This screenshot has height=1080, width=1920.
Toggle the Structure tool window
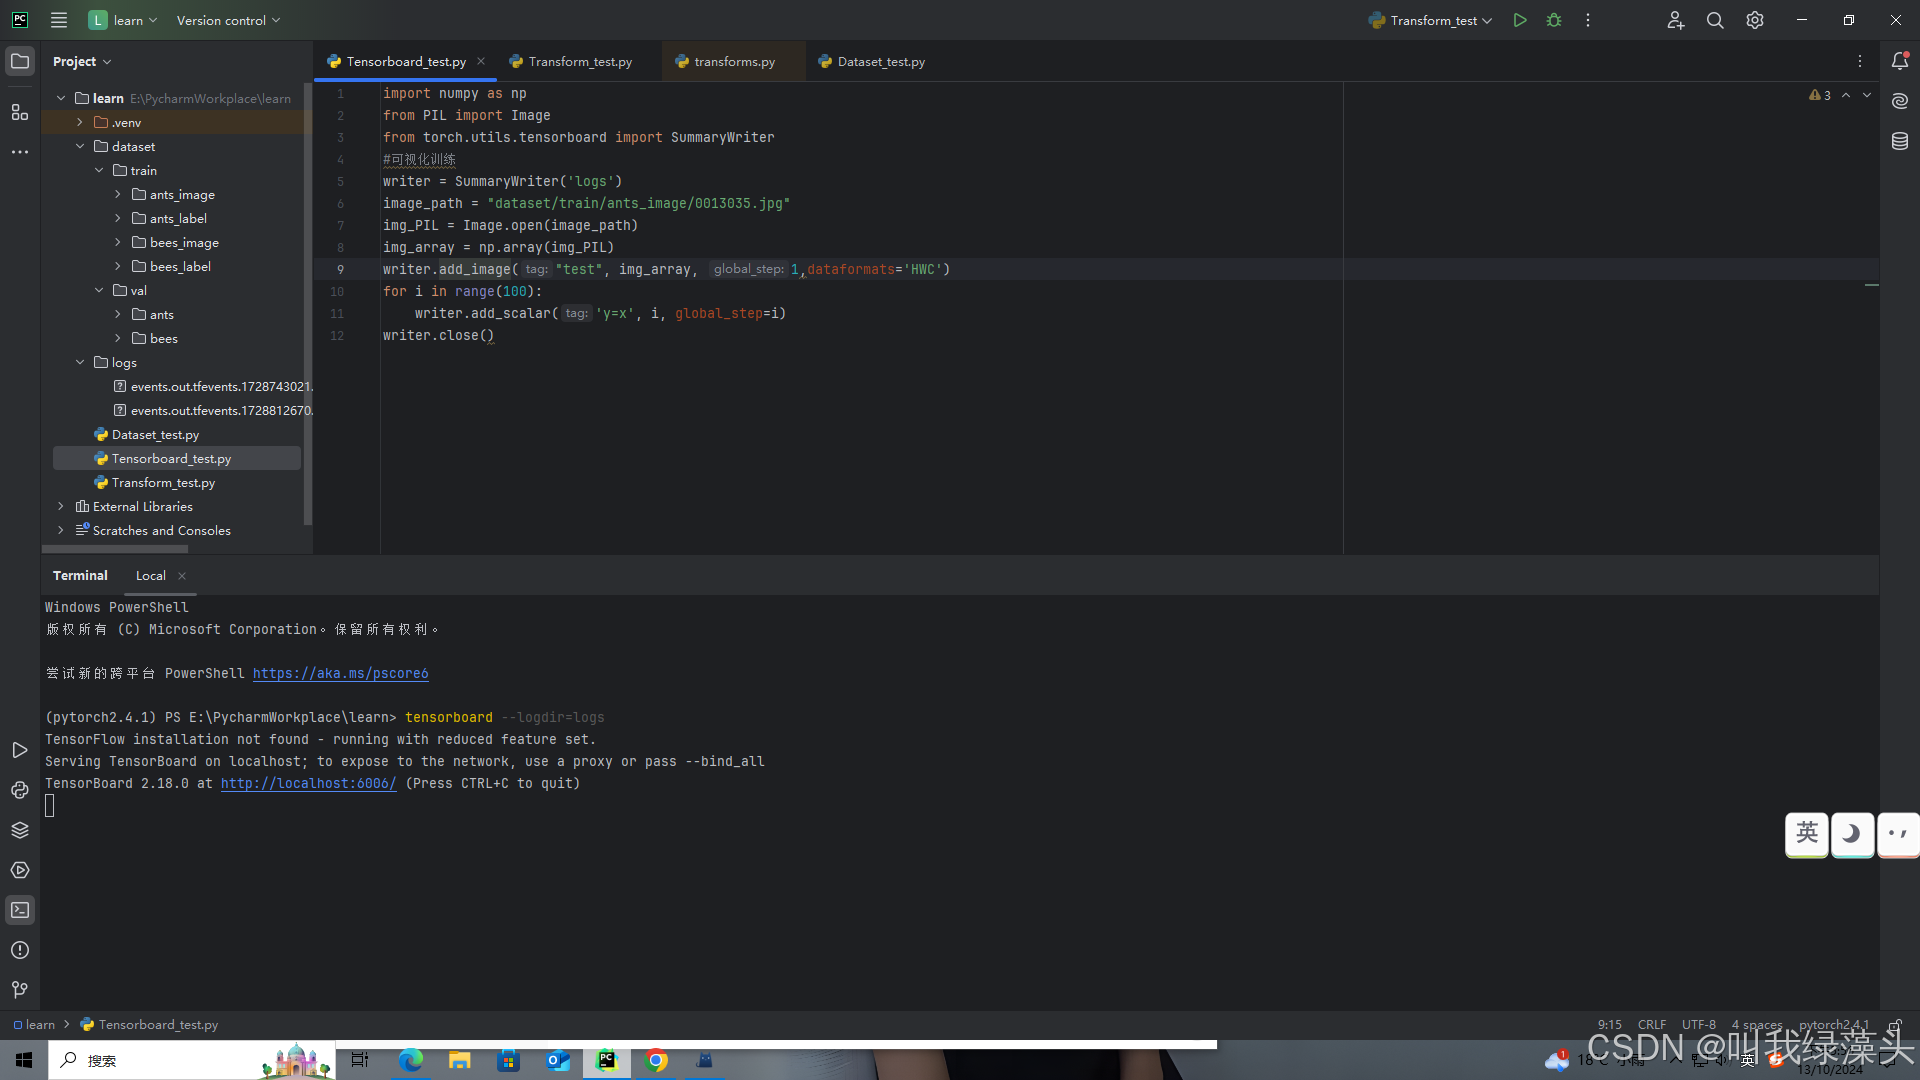pos(20,112)
